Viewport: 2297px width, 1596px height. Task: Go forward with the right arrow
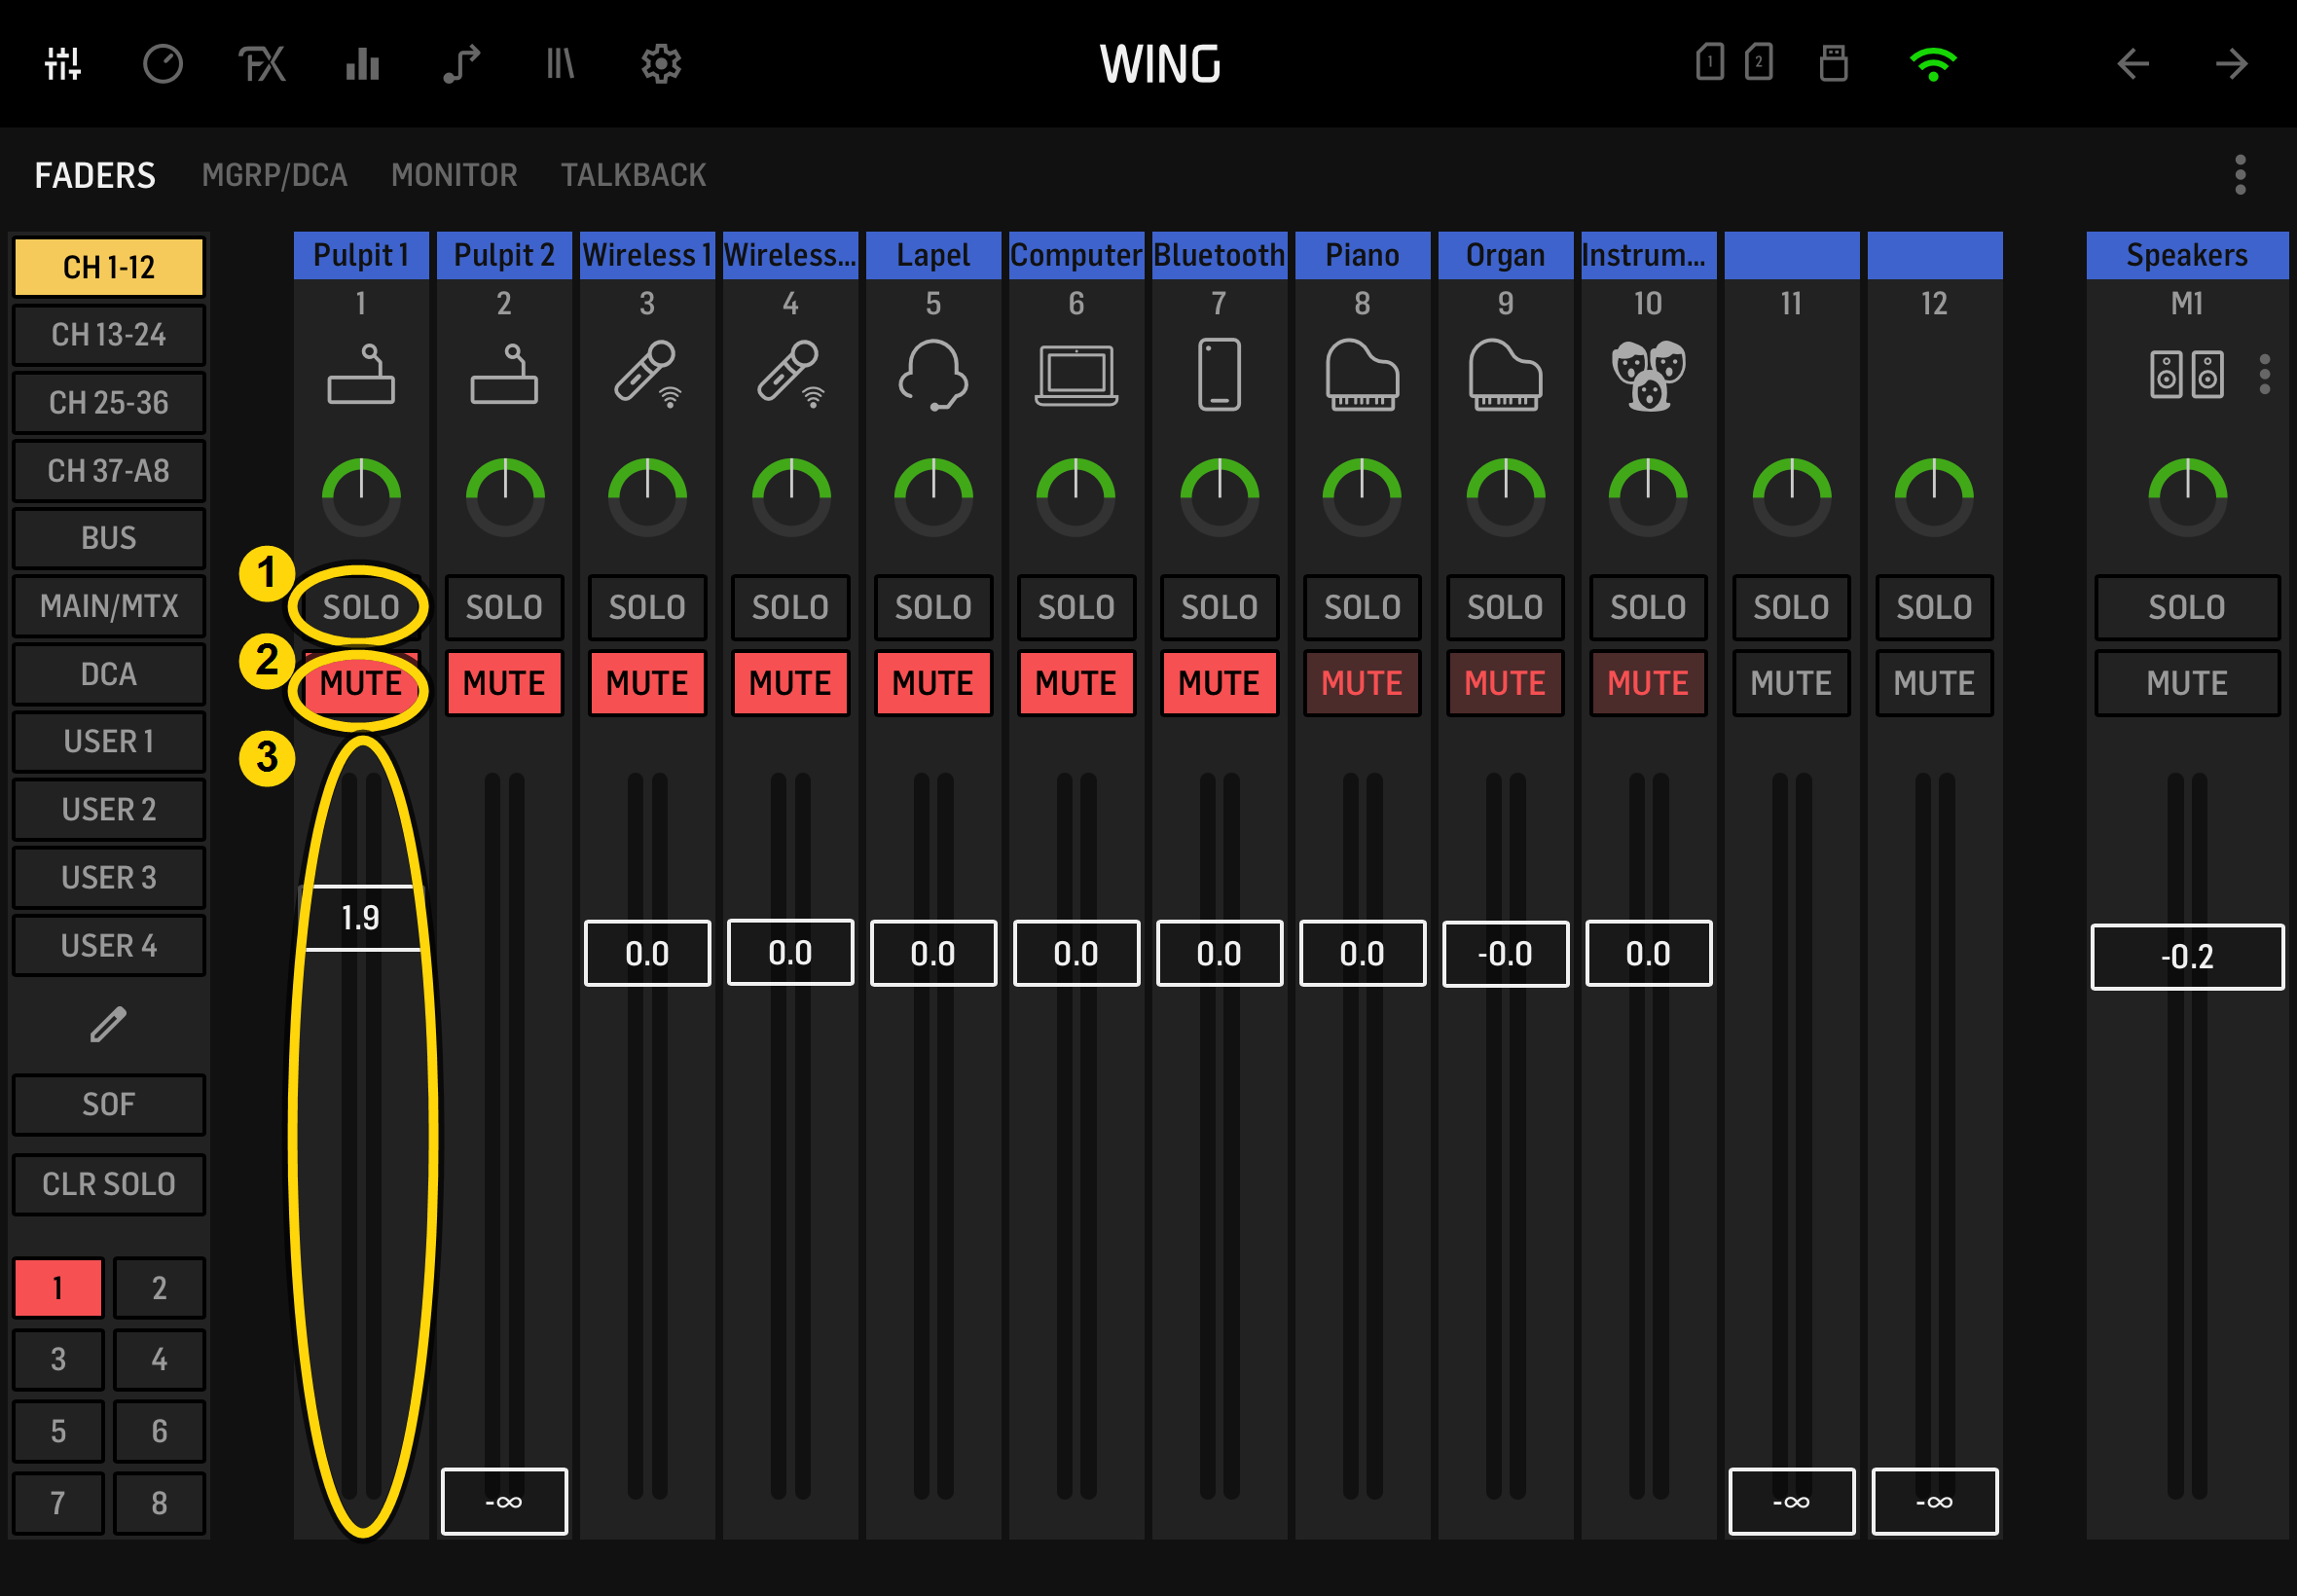click(2231, 64)
